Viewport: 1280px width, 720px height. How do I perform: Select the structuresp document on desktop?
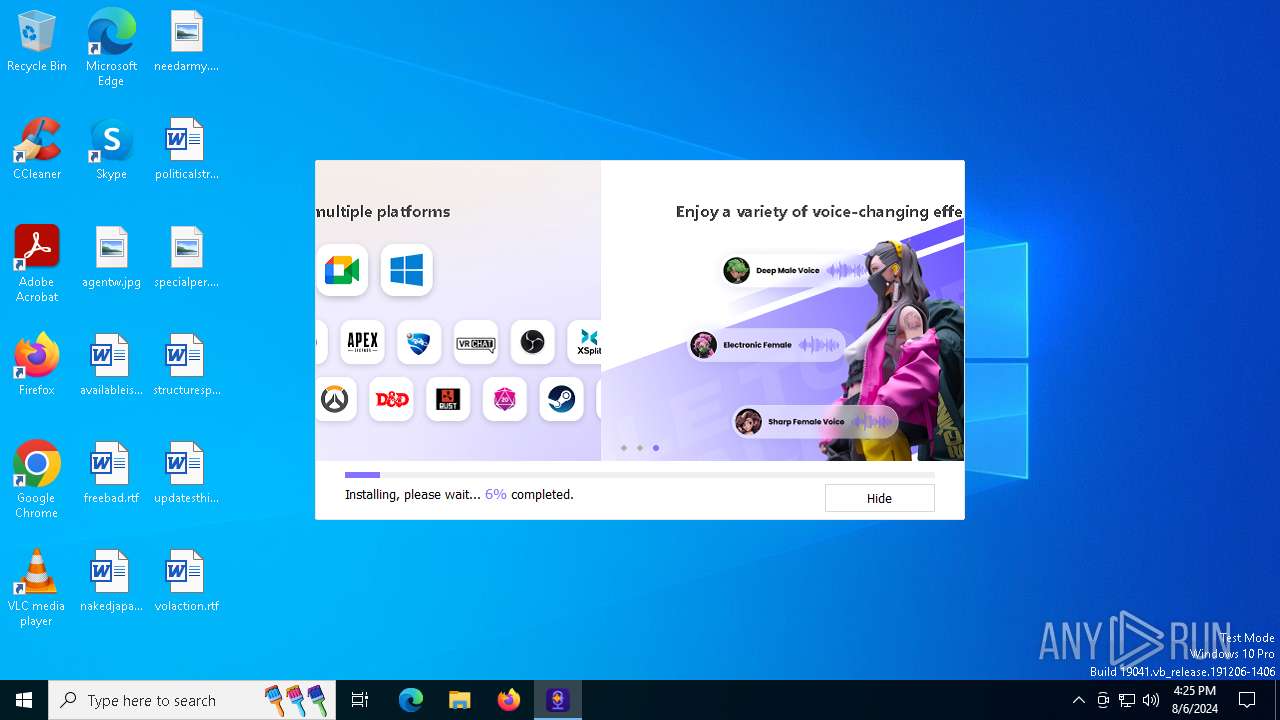coord(186,366)
